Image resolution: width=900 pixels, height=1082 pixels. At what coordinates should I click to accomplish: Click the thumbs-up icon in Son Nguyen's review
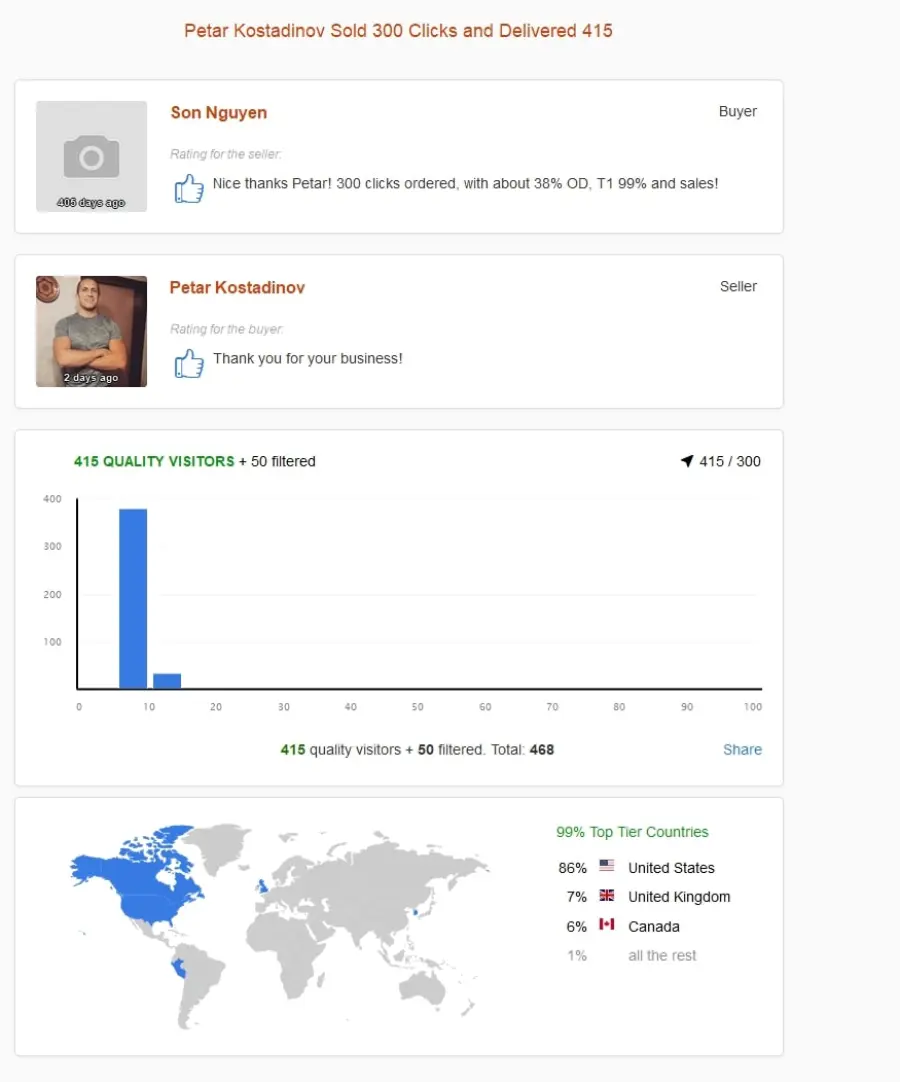pos(189,188)
